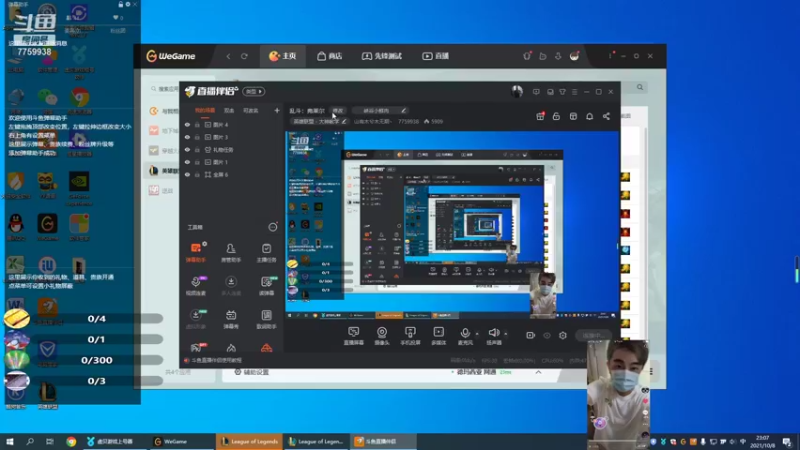Open the streaming settings gear icon
This screenshot has width=800, height=450.
coord(563,335)
